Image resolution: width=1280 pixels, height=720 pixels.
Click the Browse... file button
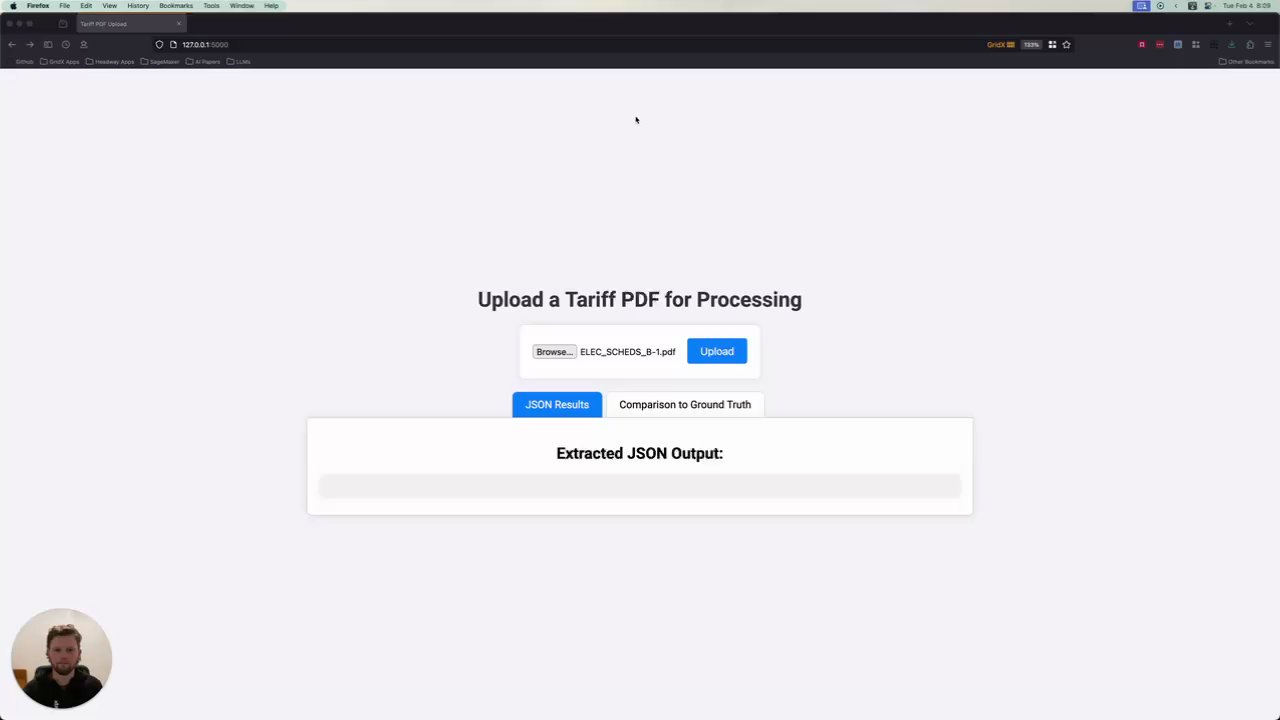[x=554, y=352]
